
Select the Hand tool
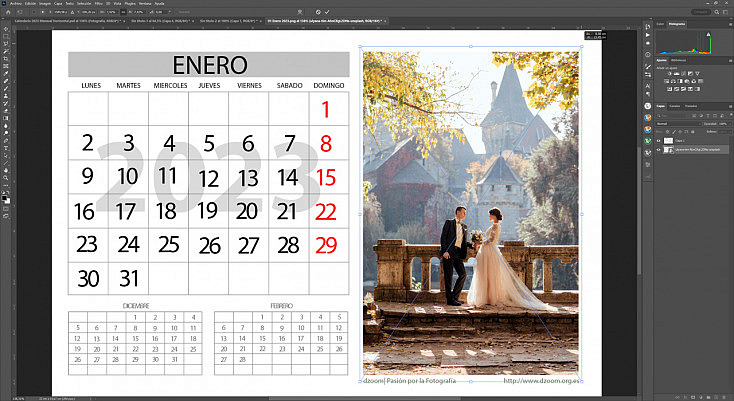coord(6,170)
